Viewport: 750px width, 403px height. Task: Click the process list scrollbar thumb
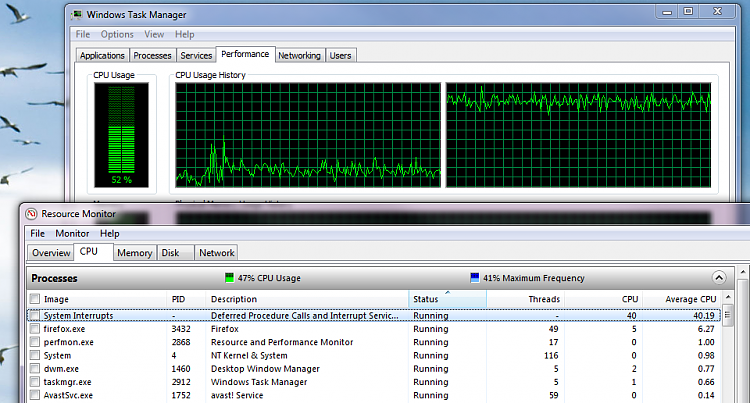728,315
